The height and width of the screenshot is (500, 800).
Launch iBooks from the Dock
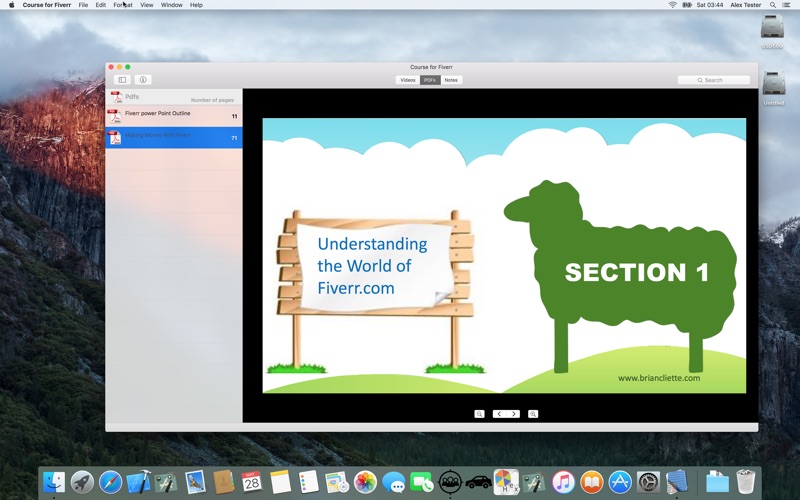[592, 482]
